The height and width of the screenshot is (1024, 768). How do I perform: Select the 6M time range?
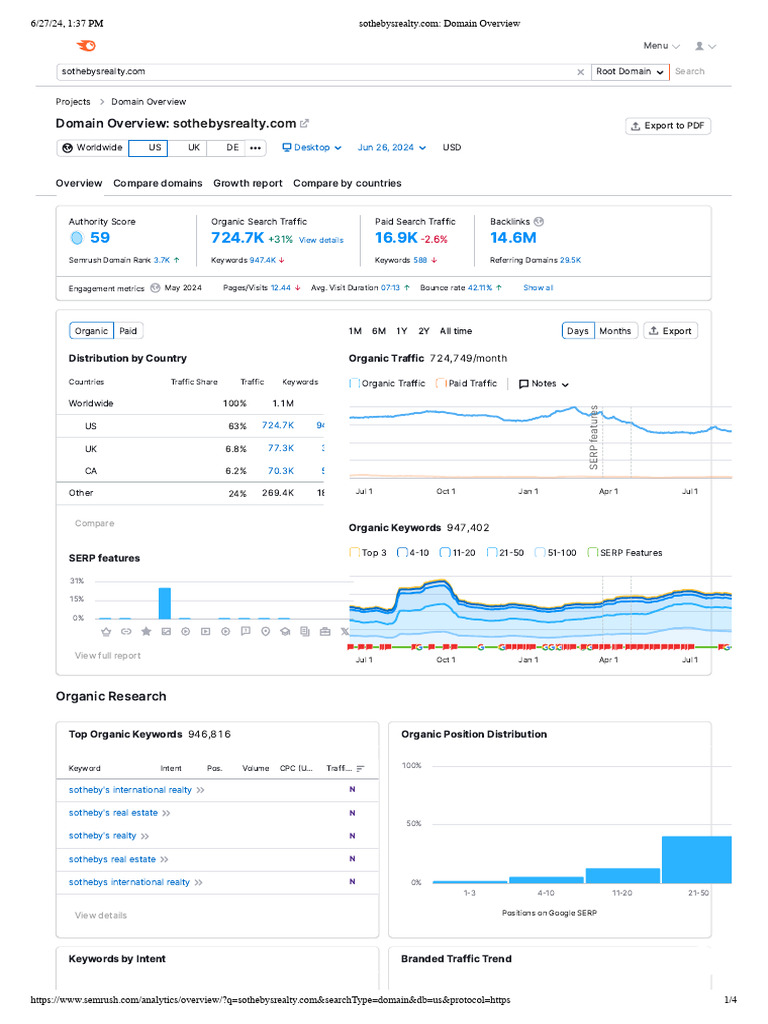[x=378, y=331]
